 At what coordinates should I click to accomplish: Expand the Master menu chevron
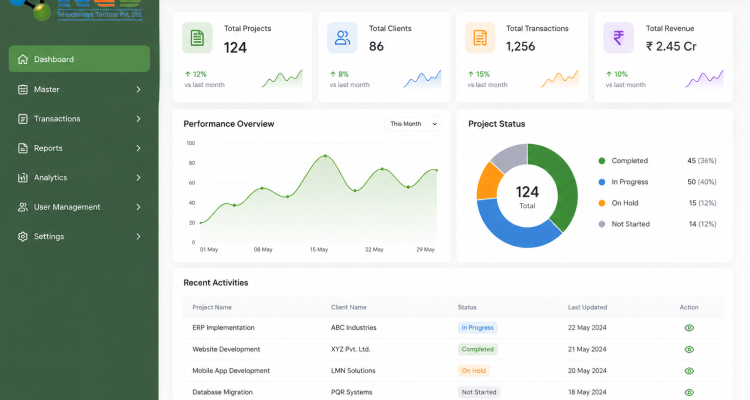[x=138, y=89]
